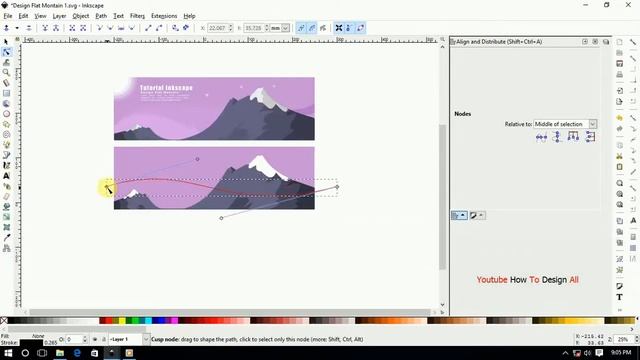640x360 pixels.
Task: Select the Connector tool
Action: [6, 248]
